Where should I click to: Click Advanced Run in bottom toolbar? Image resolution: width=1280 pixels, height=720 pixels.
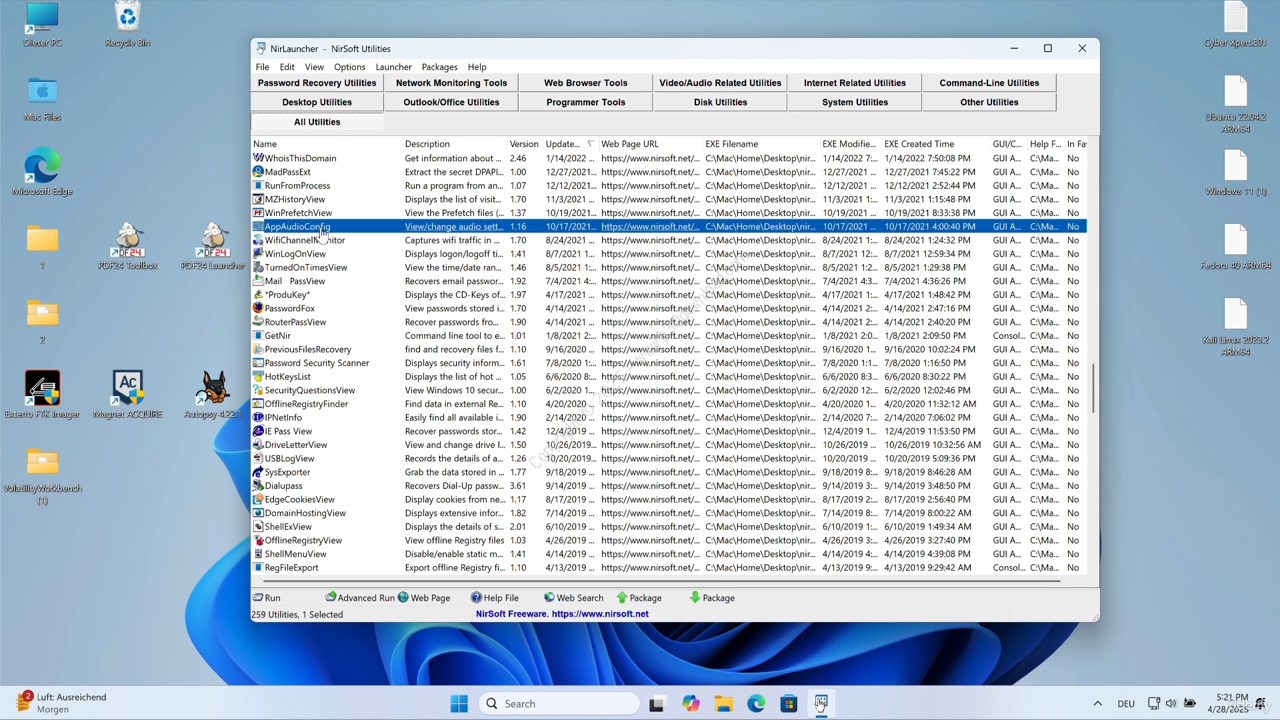coord(360,598)
